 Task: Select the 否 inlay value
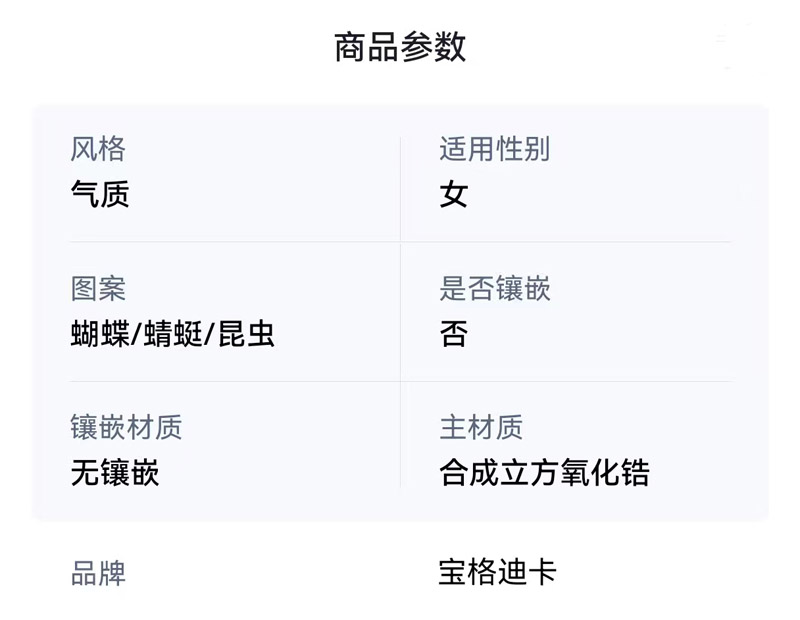click(x=453, y=334)
